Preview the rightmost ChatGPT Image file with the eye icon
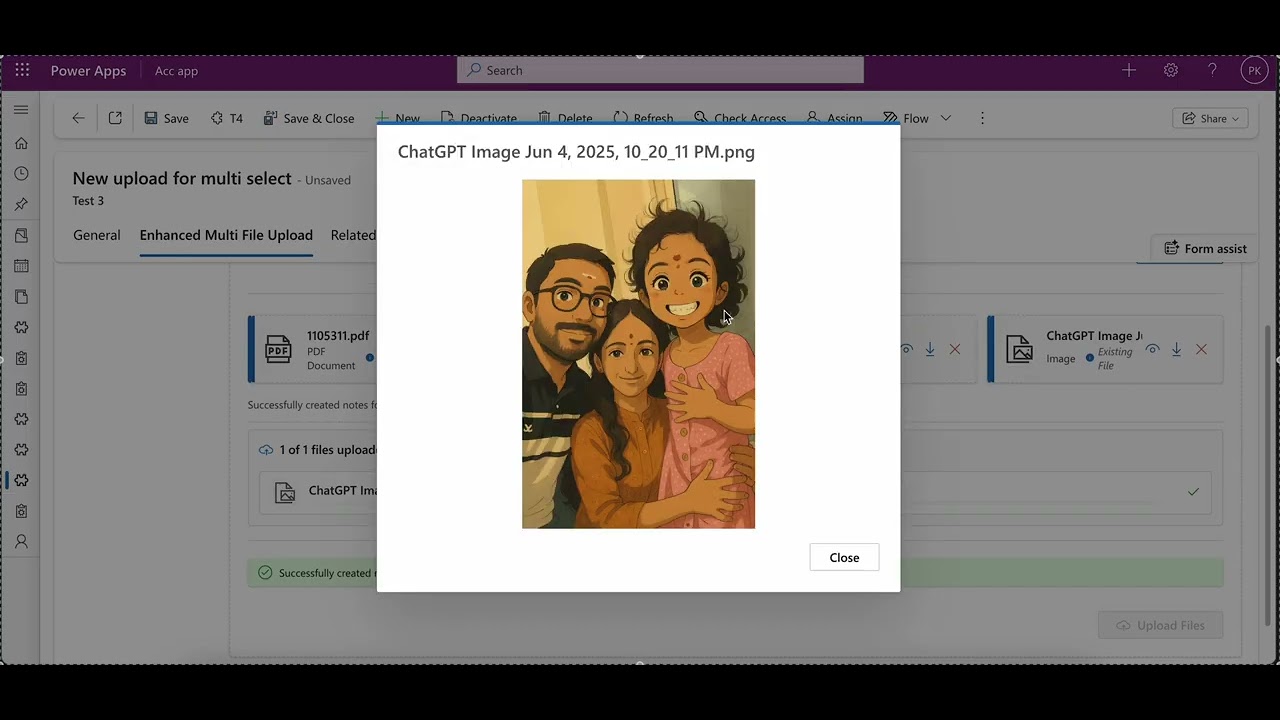Screen dimensions: 1280x720 (x=1153, y=349)
